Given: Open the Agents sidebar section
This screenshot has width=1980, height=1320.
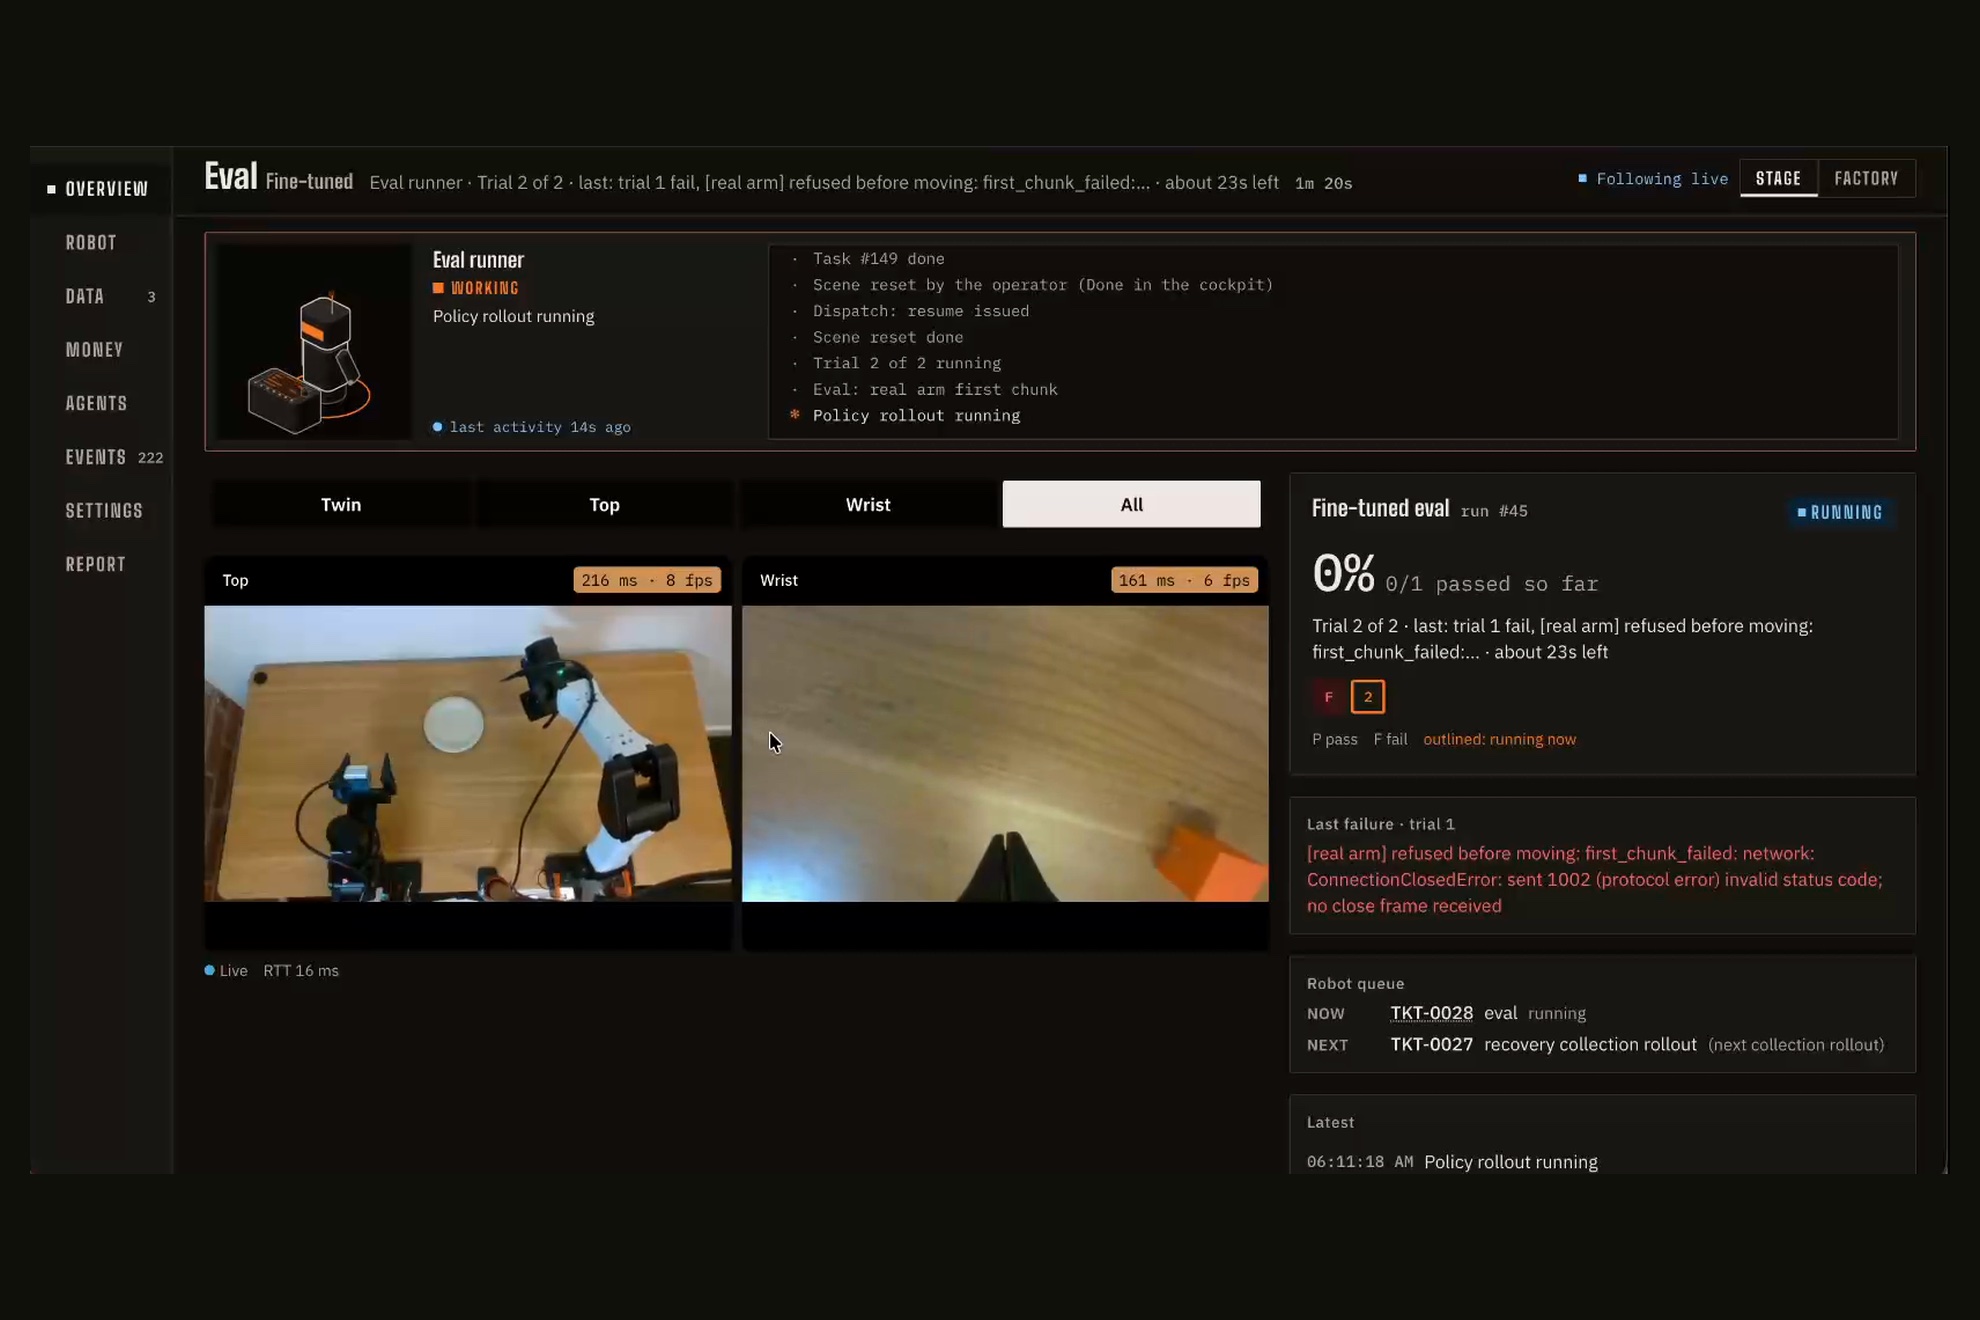Looking at the screenshot, I should point(97,403).
